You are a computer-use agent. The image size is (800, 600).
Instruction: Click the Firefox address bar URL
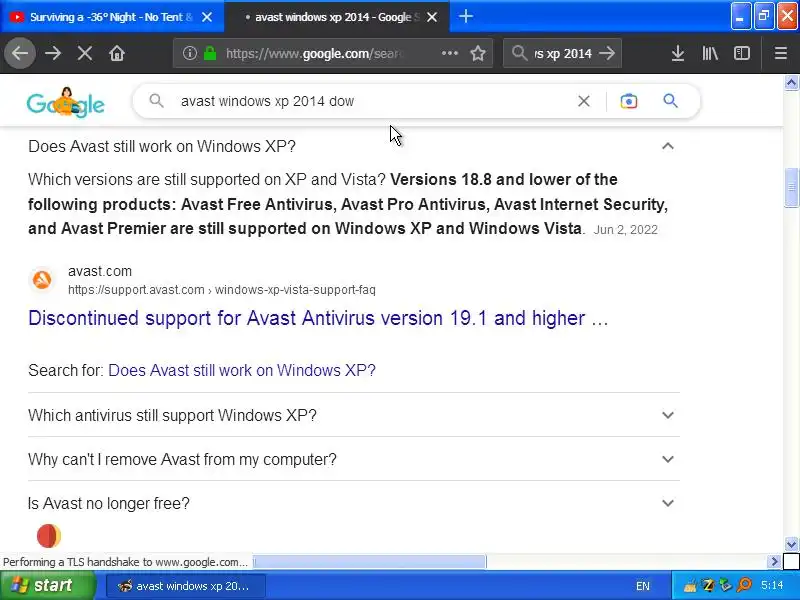[314, 53]
